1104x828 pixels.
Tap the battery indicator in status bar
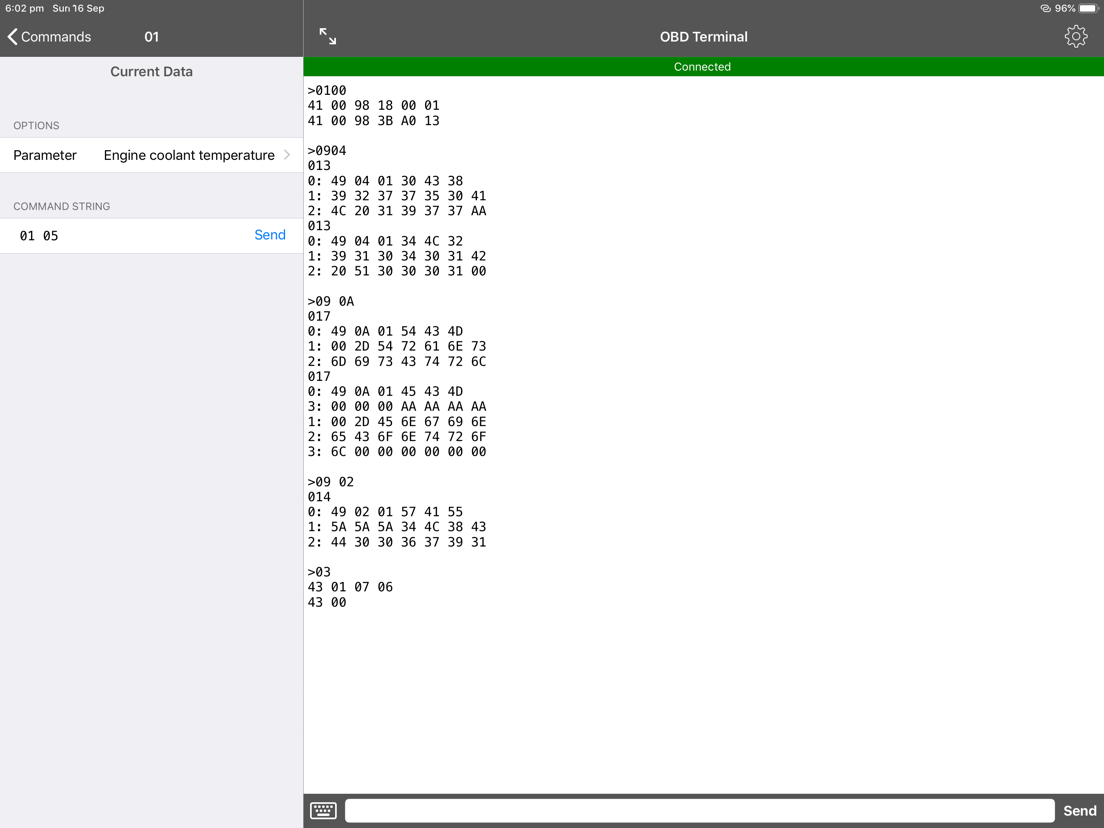1089,8
